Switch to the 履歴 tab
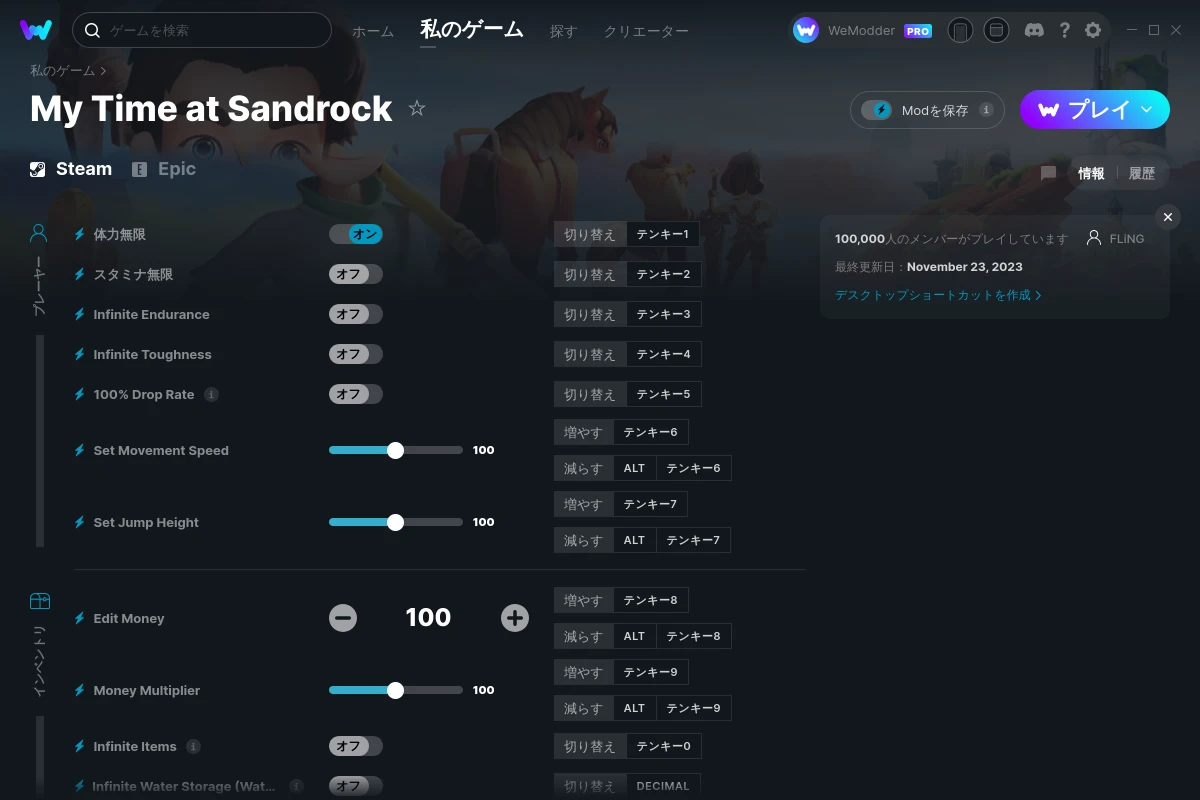 [x=1142, y=173]
